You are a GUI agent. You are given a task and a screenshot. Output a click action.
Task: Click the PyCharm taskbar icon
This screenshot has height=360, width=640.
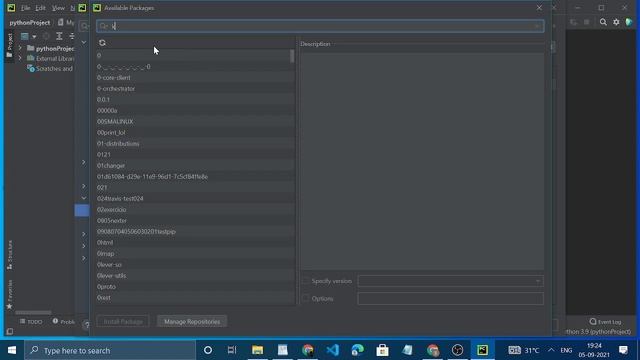tap(482, 350)
